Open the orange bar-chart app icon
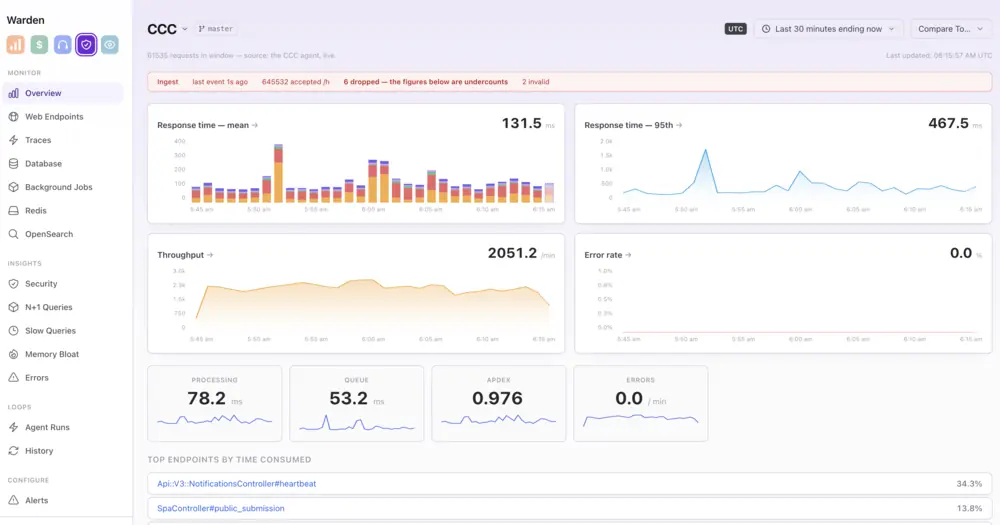1000x525 pixels. [x=15, y=45]
